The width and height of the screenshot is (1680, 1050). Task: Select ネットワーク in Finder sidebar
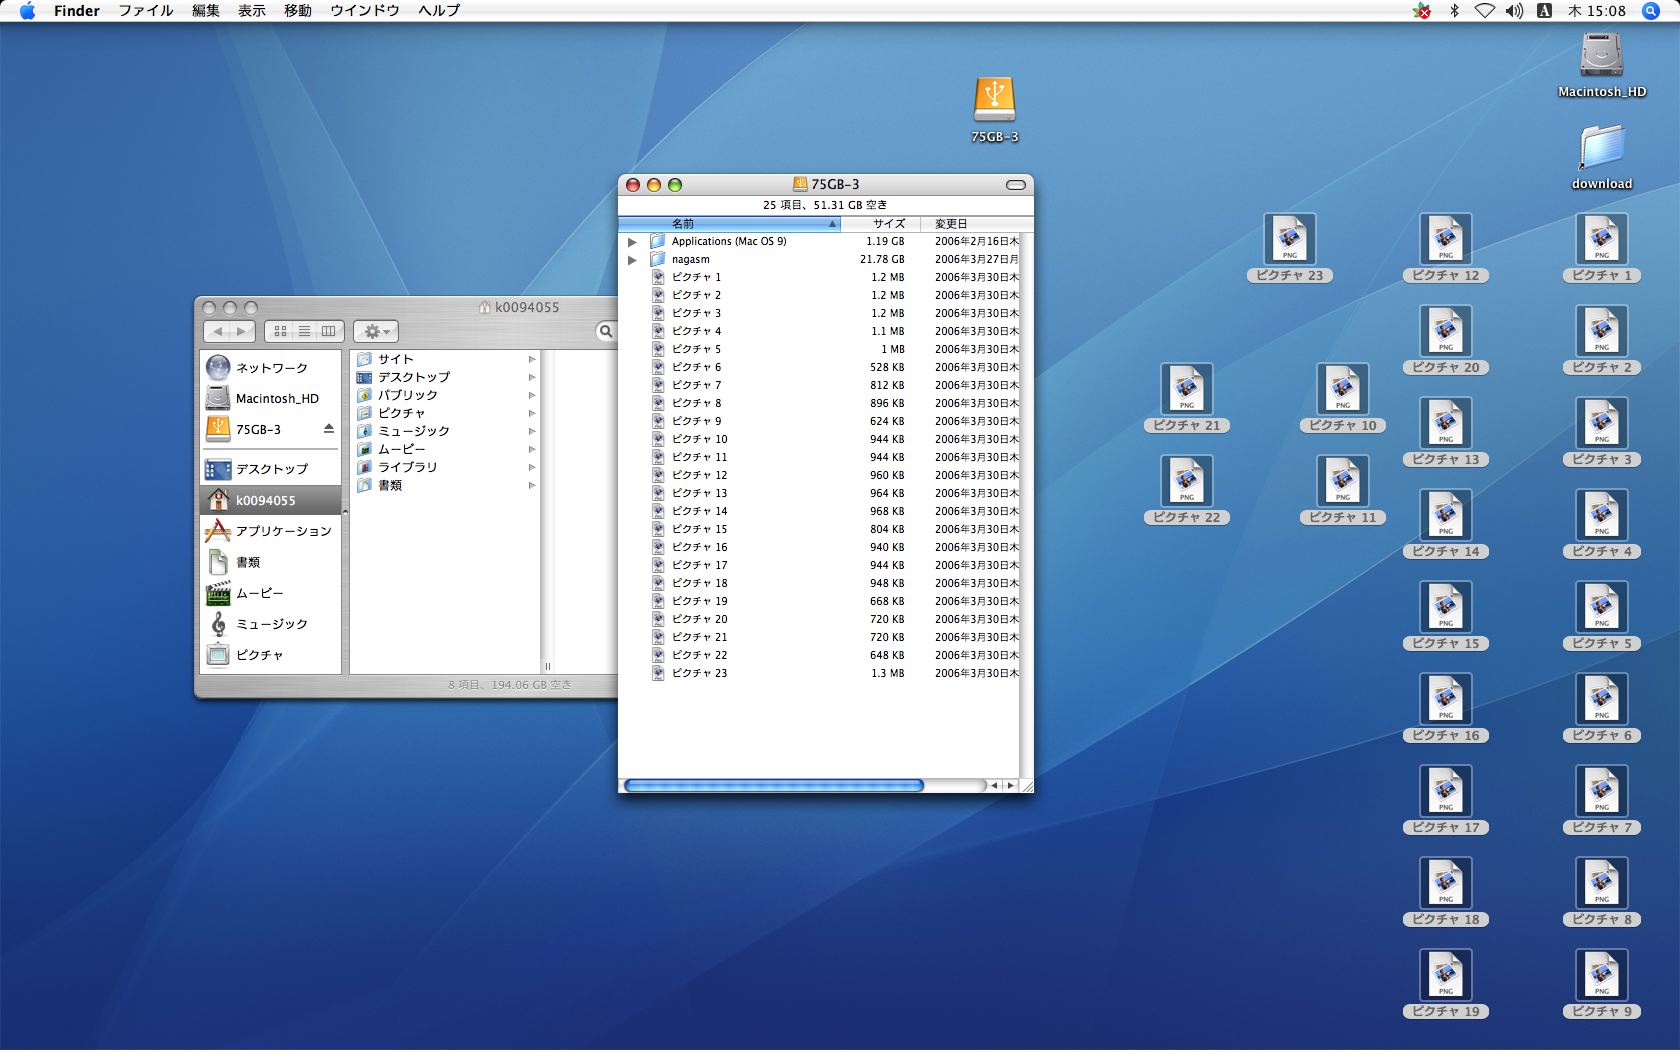[271, 368]
